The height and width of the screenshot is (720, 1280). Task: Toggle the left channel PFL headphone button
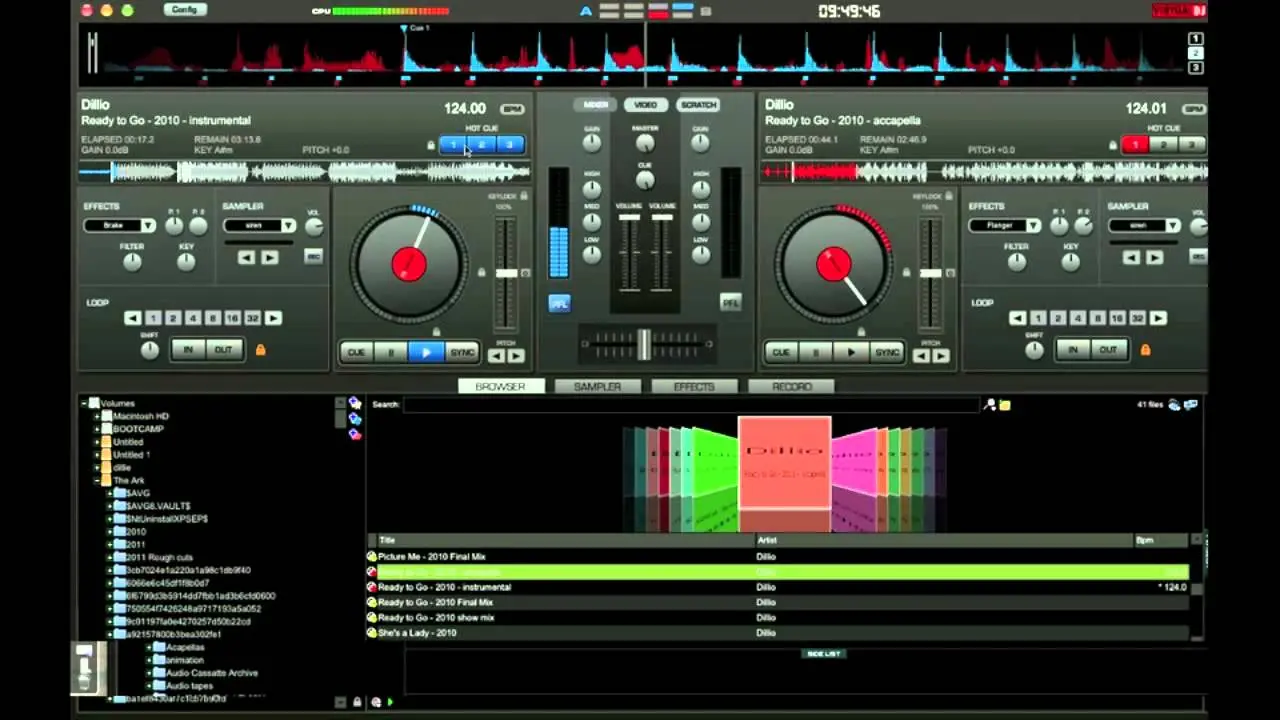point(559,303)
